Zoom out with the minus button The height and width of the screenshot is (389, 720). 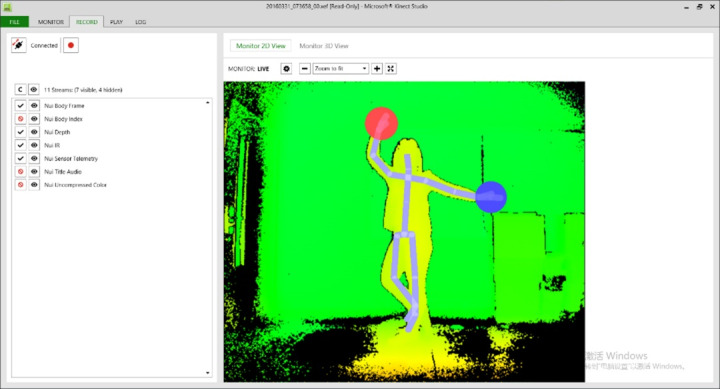click(305, 68)
